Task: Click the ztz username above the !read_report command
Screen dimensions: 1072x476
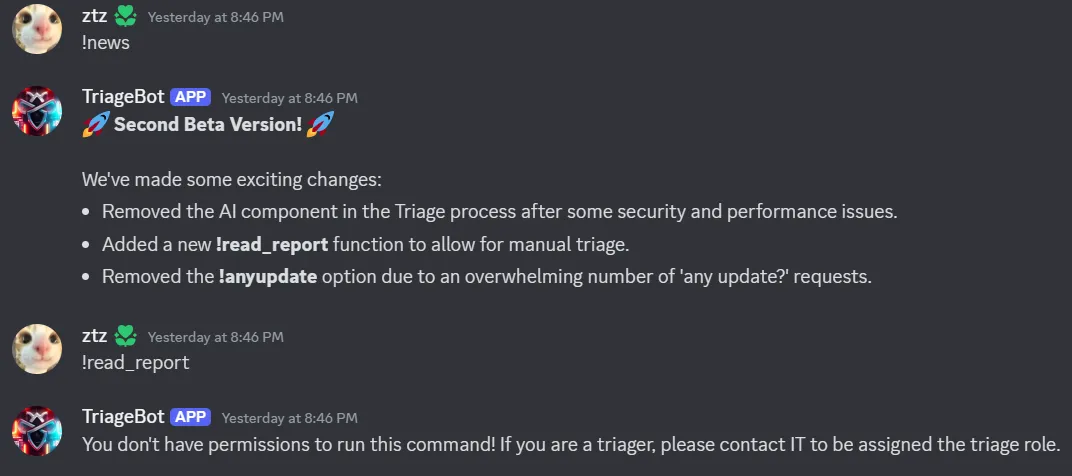Action: point(94,336)
